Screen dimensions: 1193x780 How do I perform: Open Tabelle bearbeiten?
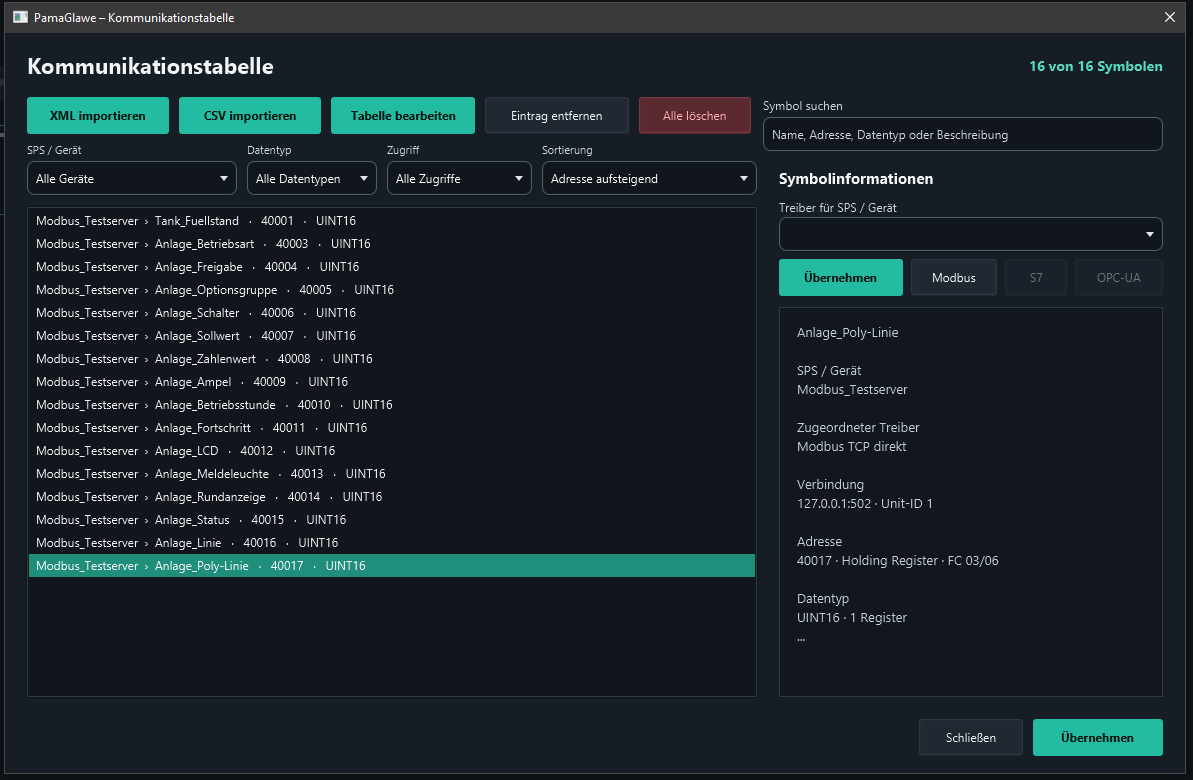[403, 116]
